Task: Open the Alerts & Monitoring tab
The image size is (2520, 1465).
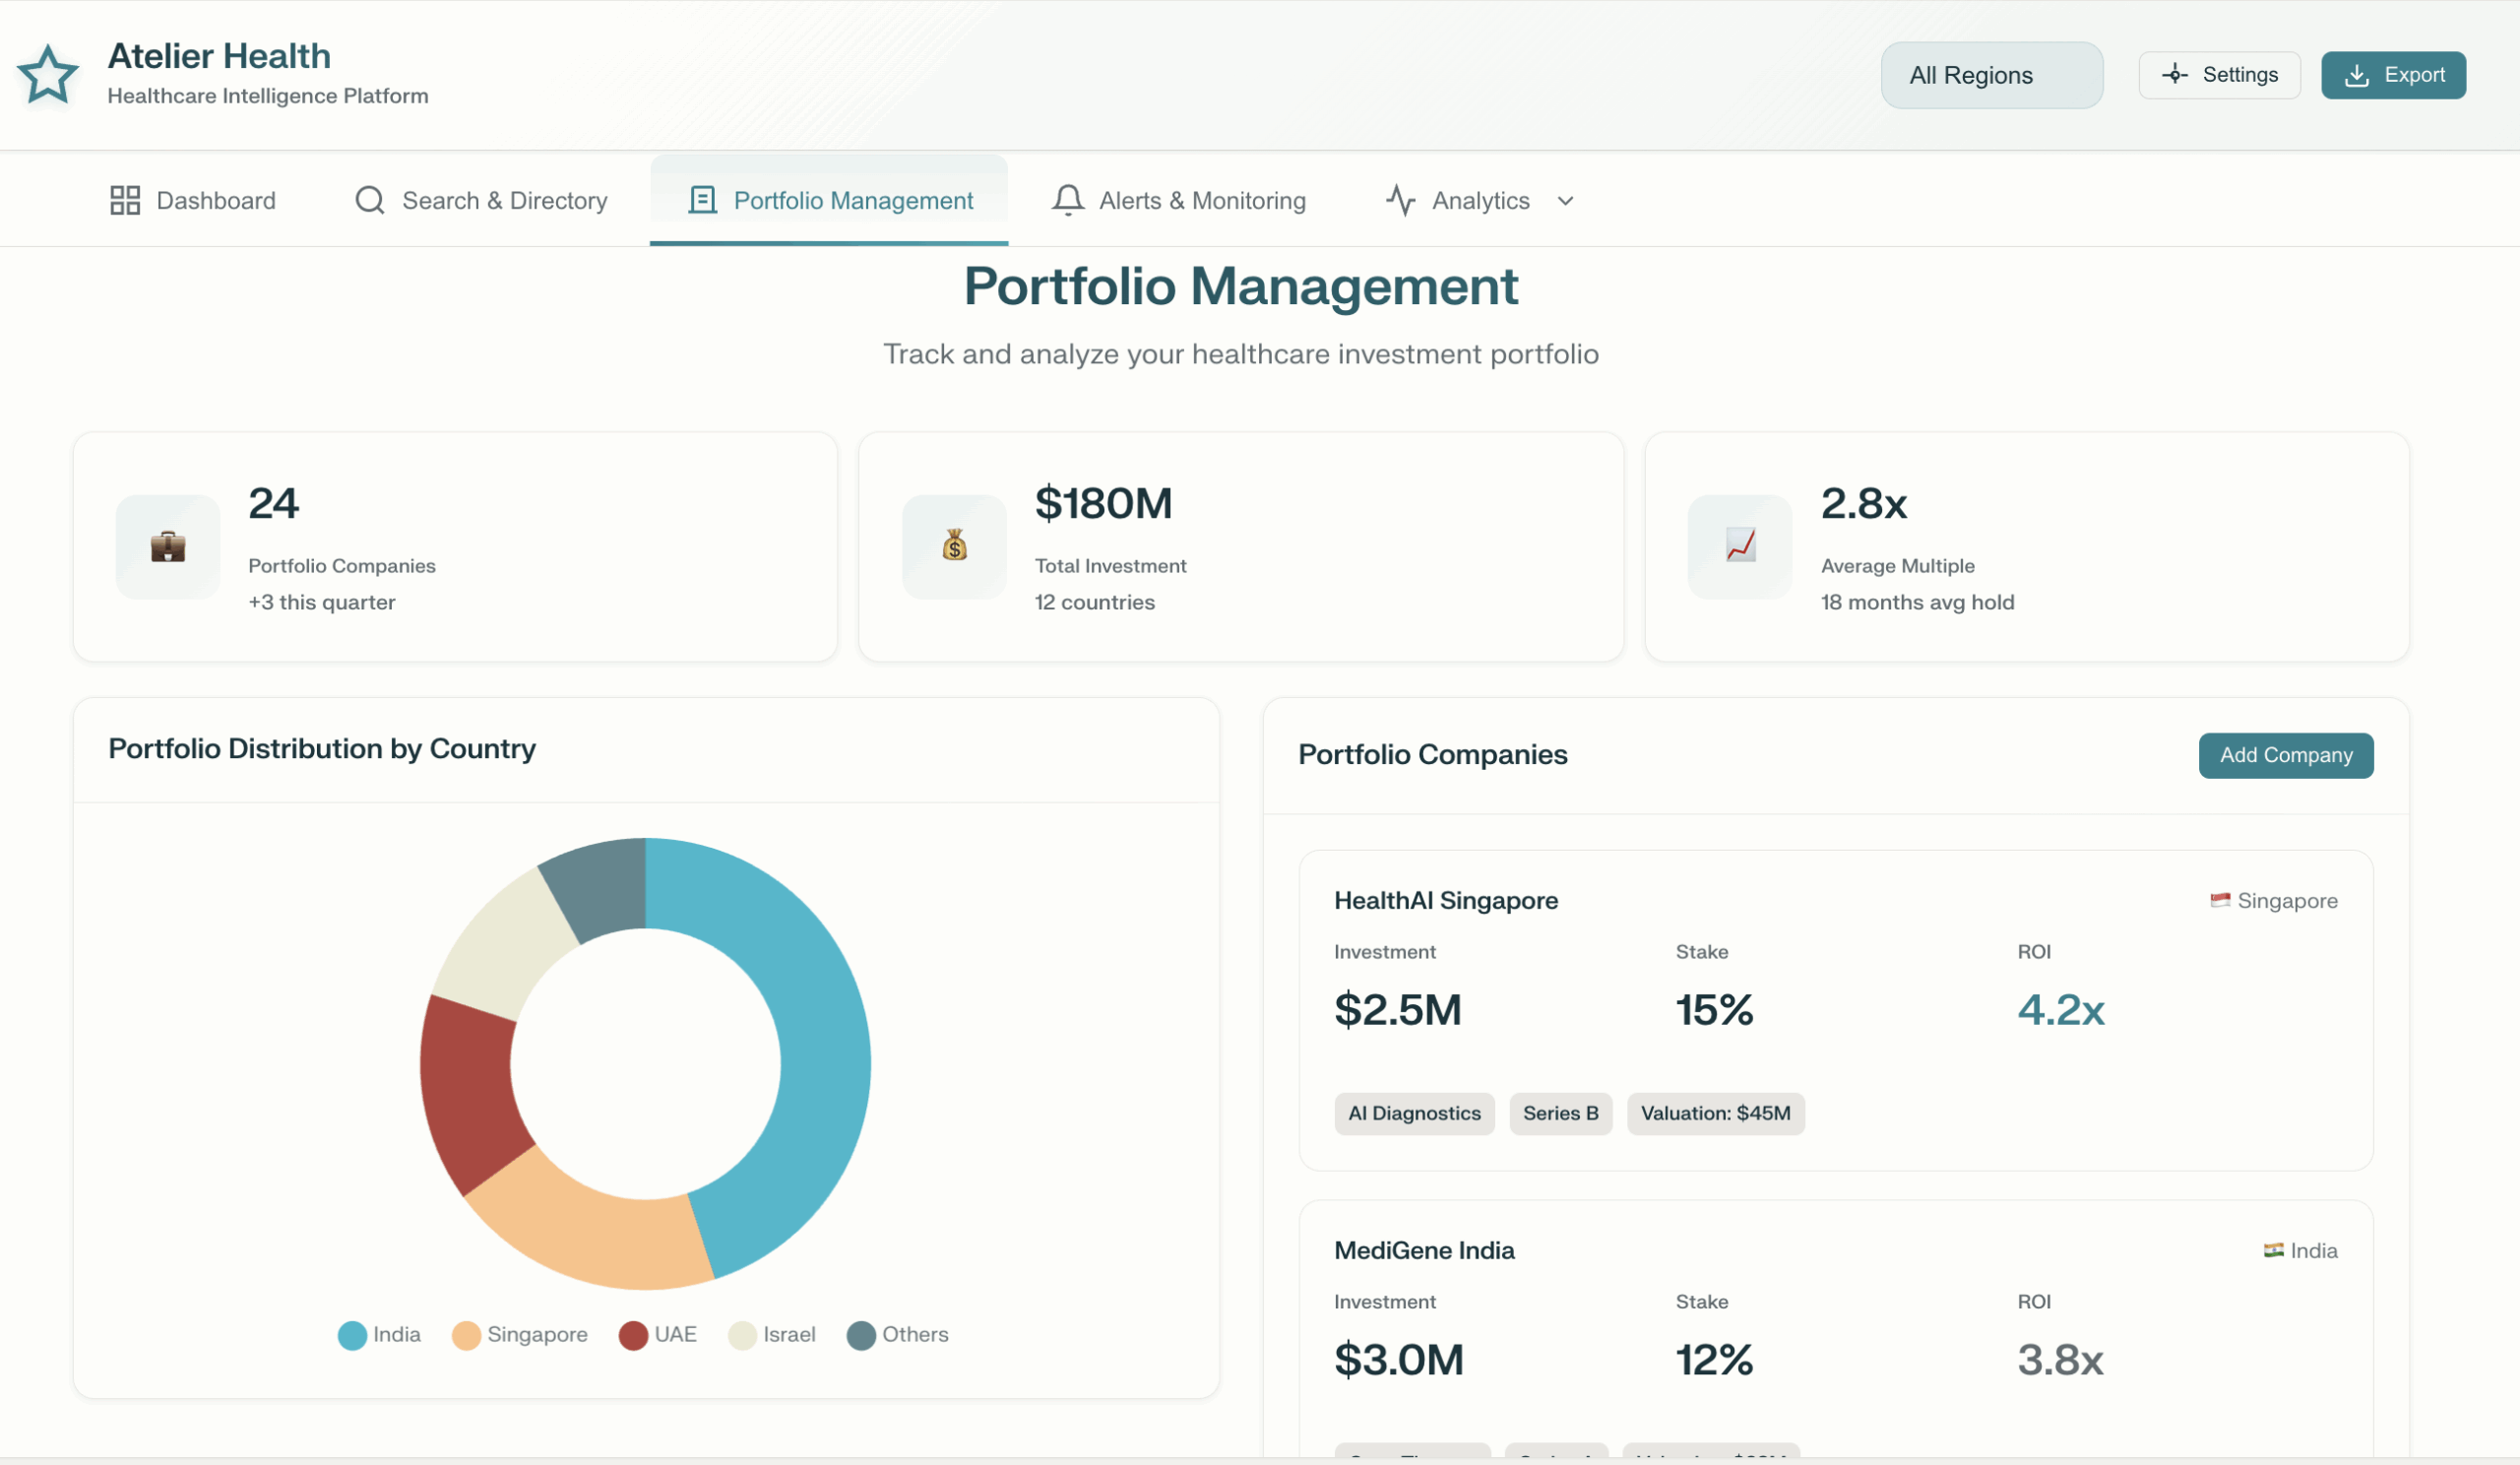Action: pos(1179,200)
